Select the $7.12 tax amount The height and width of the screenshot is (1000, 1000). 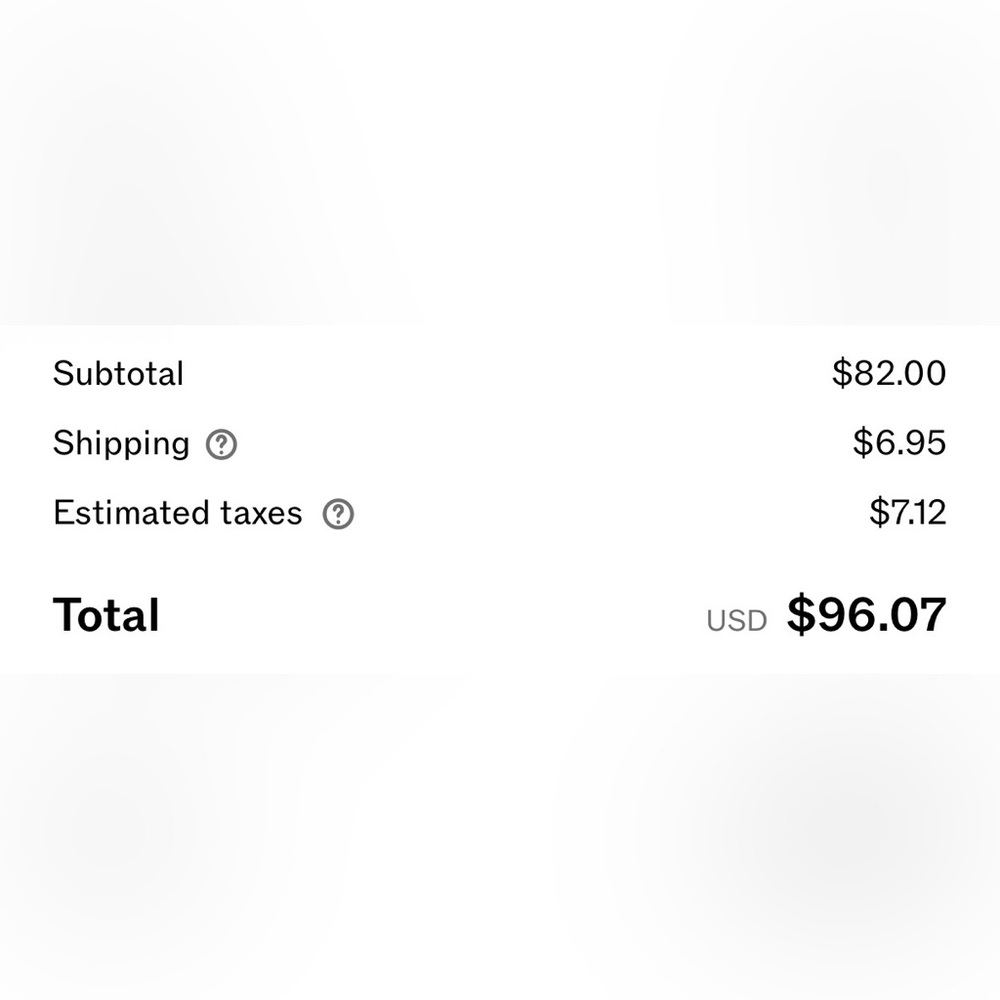[x=906, y=513]
